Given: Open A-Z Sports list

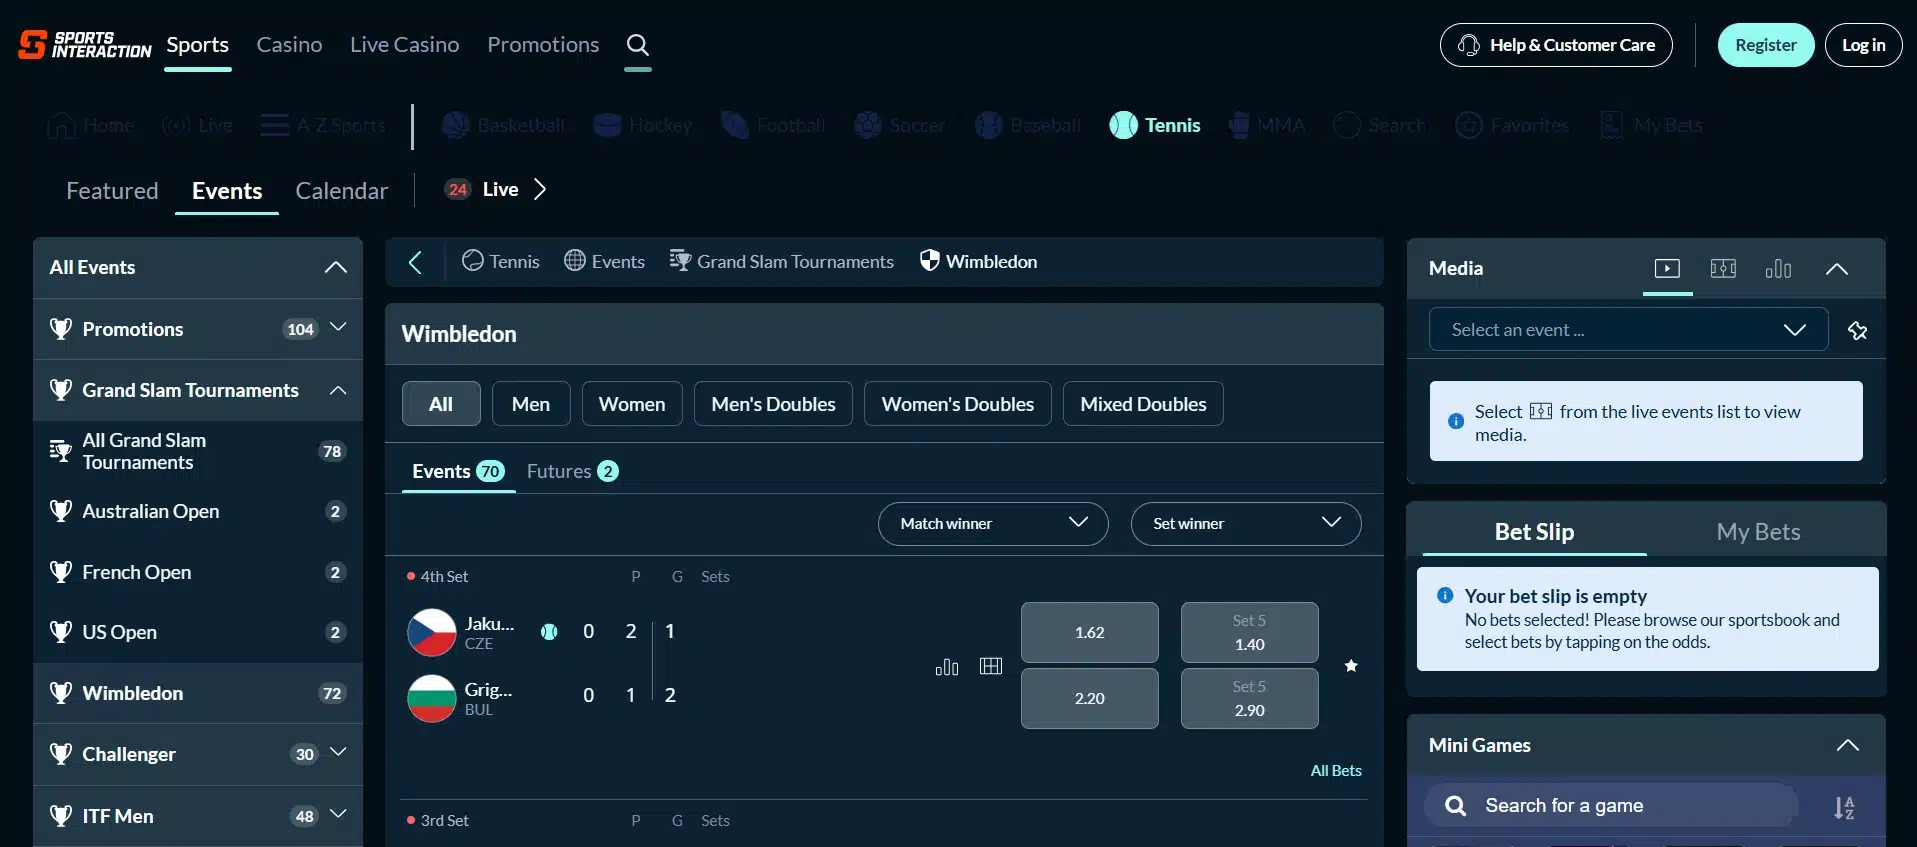Looking at the screenshot, I should (323, 125).
